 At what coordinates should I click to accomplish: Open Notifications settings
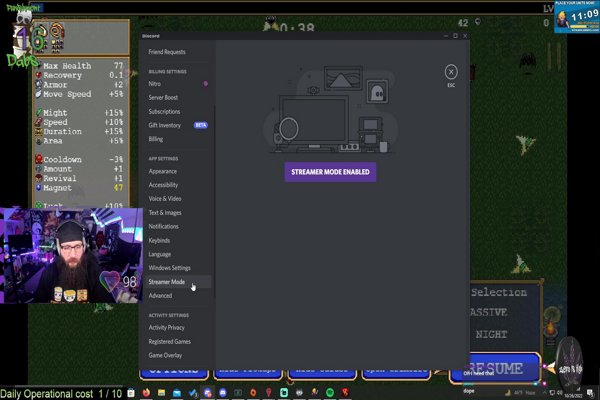(x=163, y=226)
